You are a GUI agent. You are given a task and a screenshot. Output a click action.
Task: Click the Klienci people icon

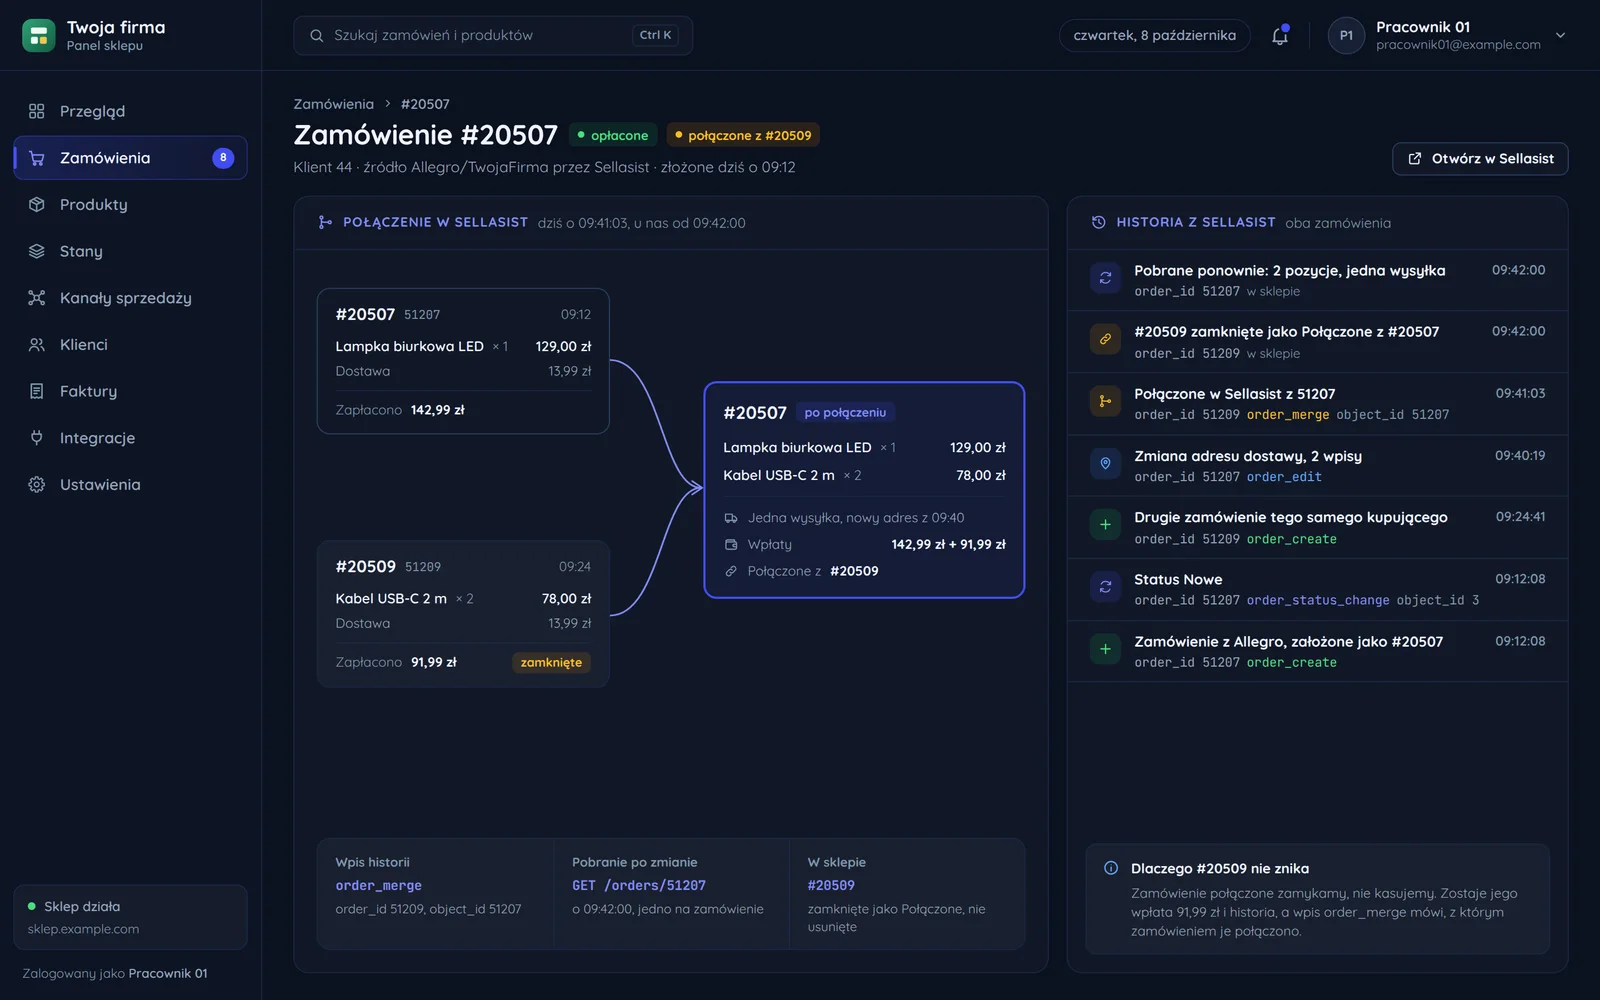pyautogui.click(x=37, y=344)
